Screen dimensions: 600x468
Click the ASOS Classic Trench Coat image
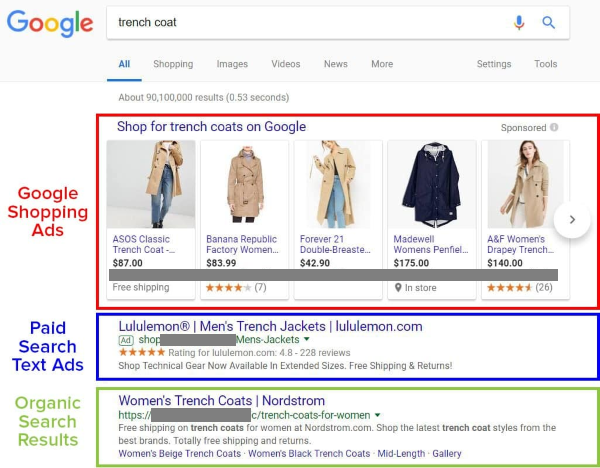point(151,184)
